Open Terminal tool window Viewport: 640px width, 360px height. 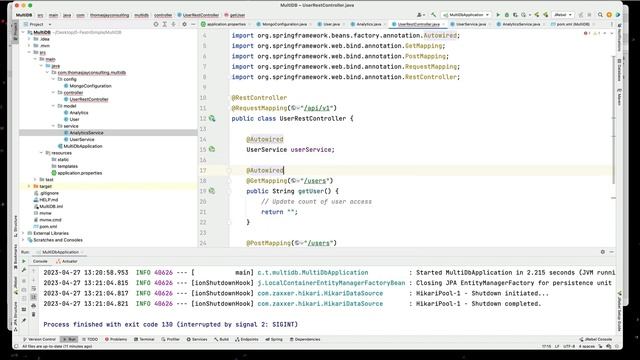[x=144, y=339]
